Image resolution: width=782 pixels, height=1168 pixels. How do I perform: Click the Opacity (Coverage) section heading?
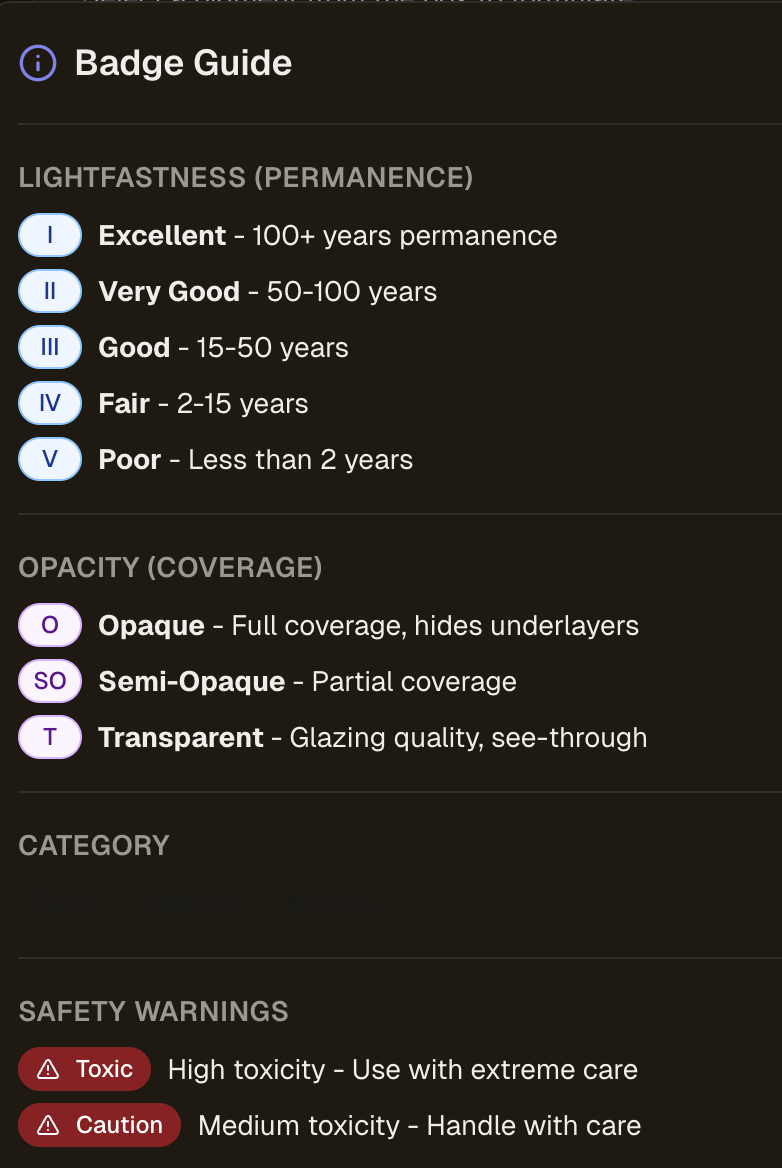[x=170, y=568]
